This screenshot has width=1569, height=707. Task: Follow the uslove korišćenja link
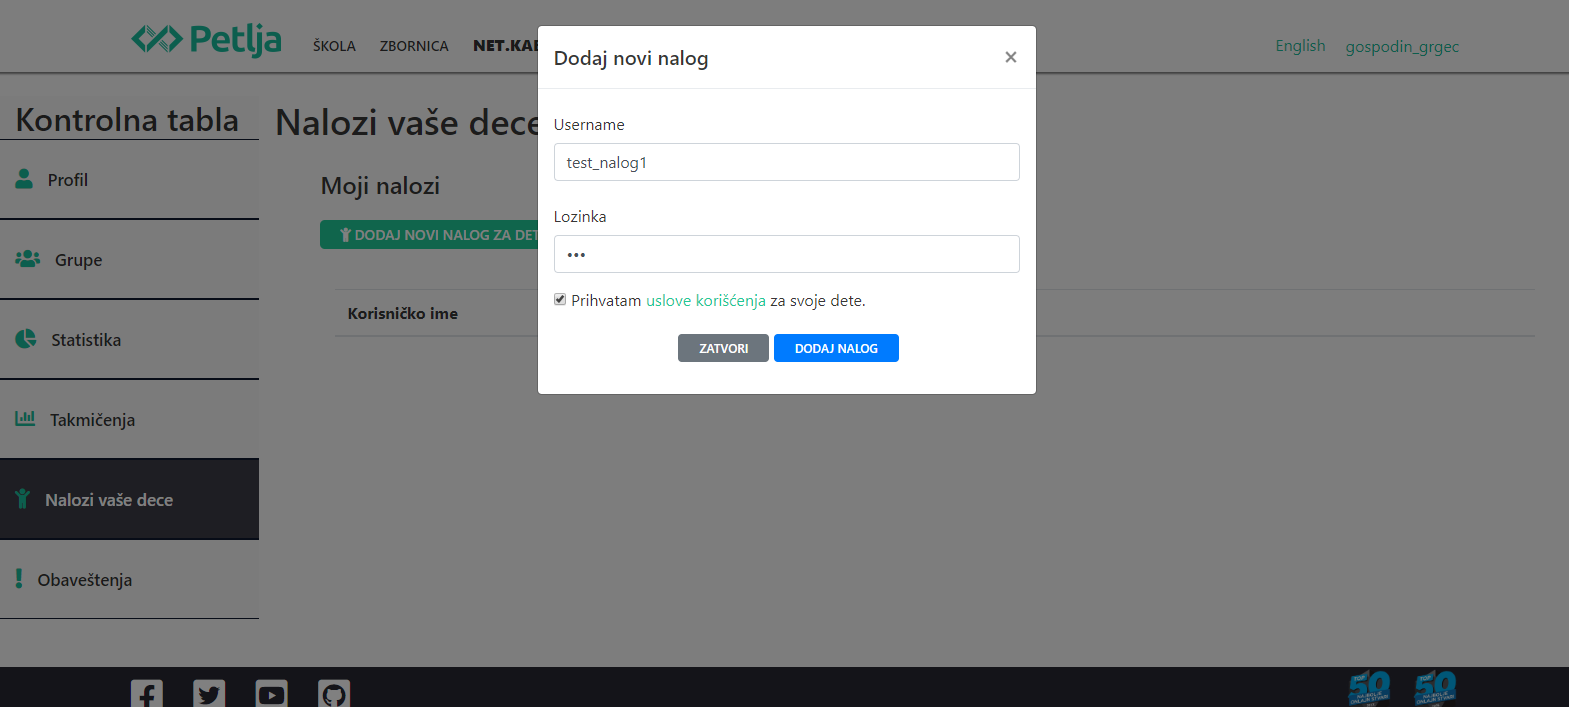[x=705, y=300]
